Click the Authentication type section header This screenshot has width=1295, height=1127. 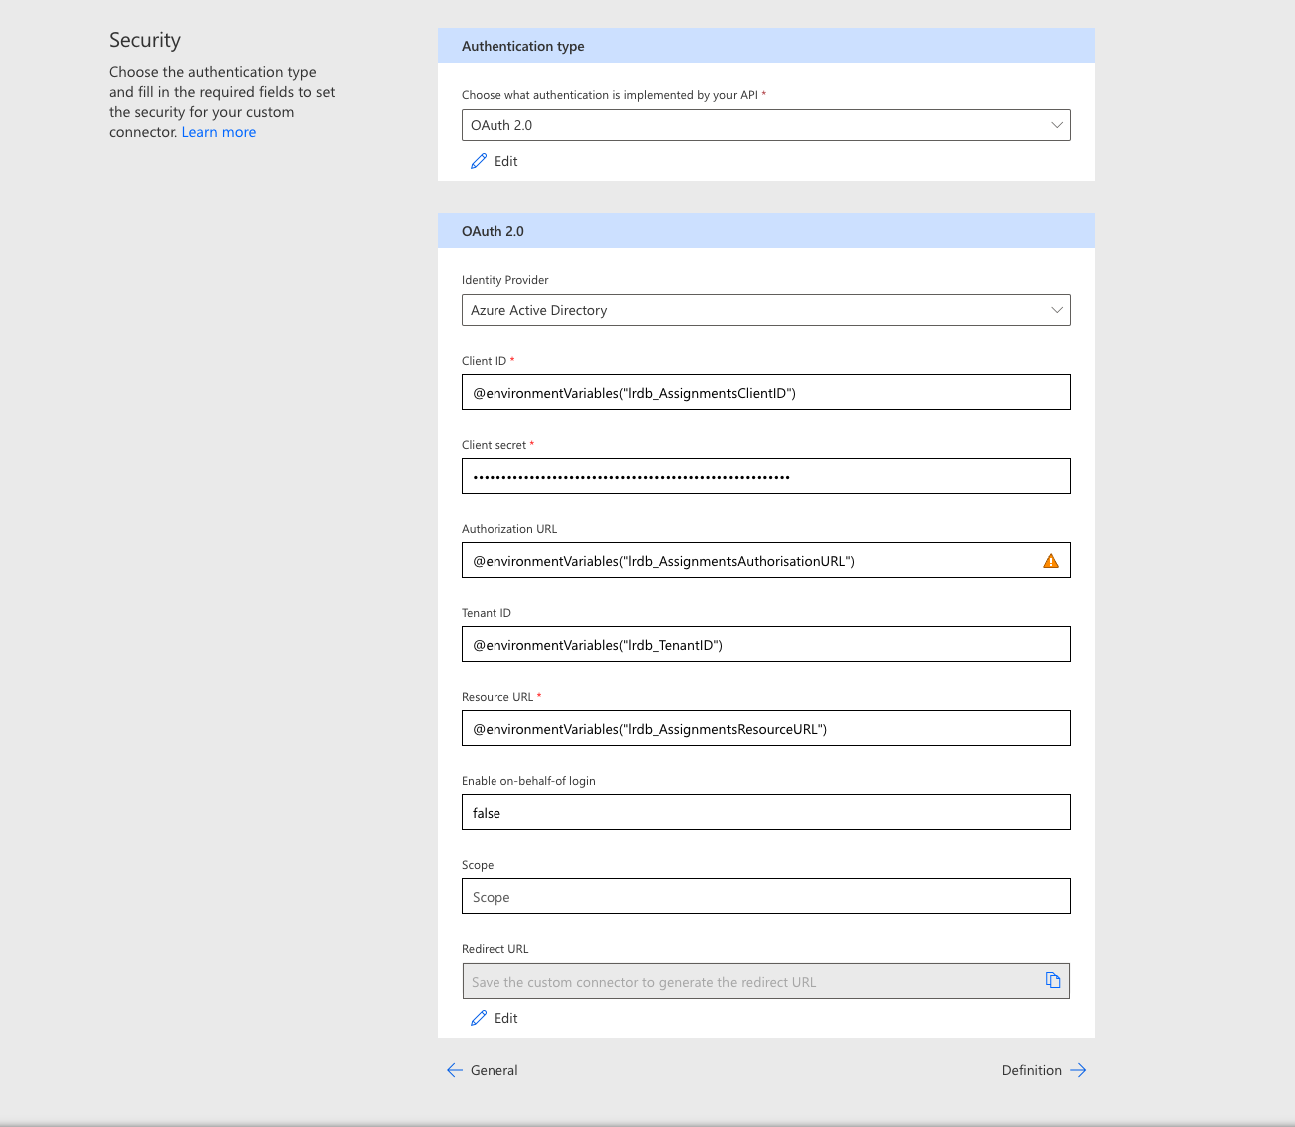coord(766,46)
